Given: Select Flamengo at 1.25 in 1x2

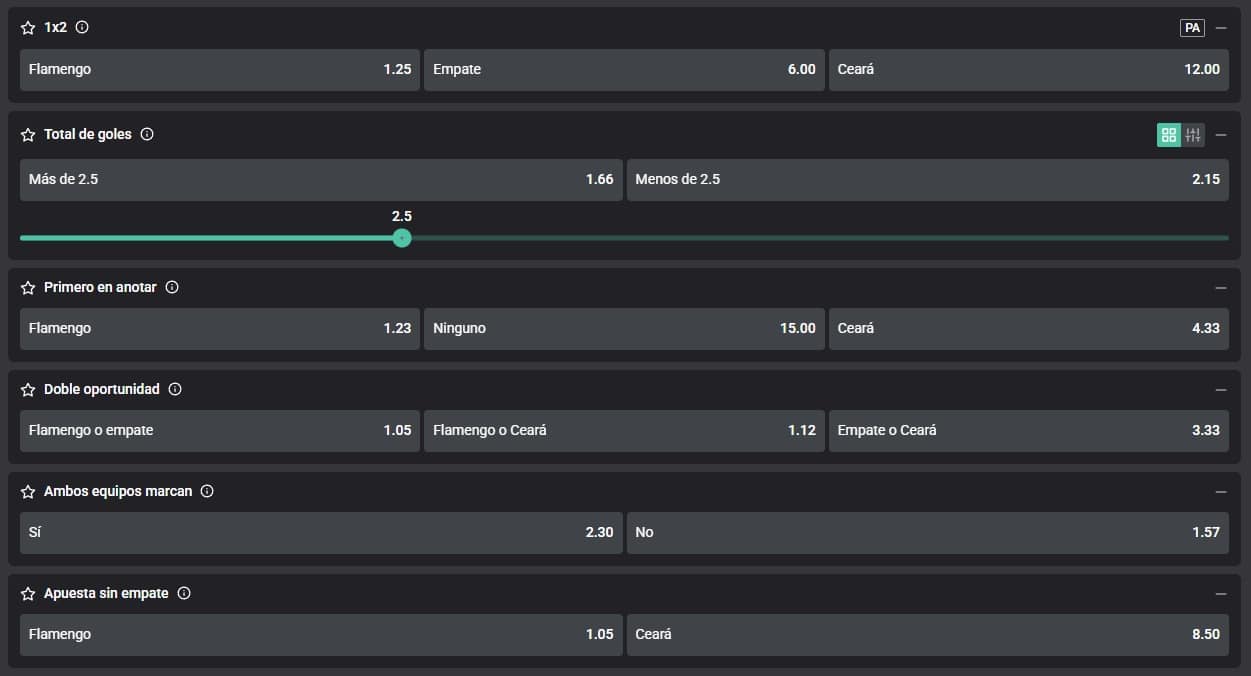Looking at the screenshot, I should (x=220, y=70).
